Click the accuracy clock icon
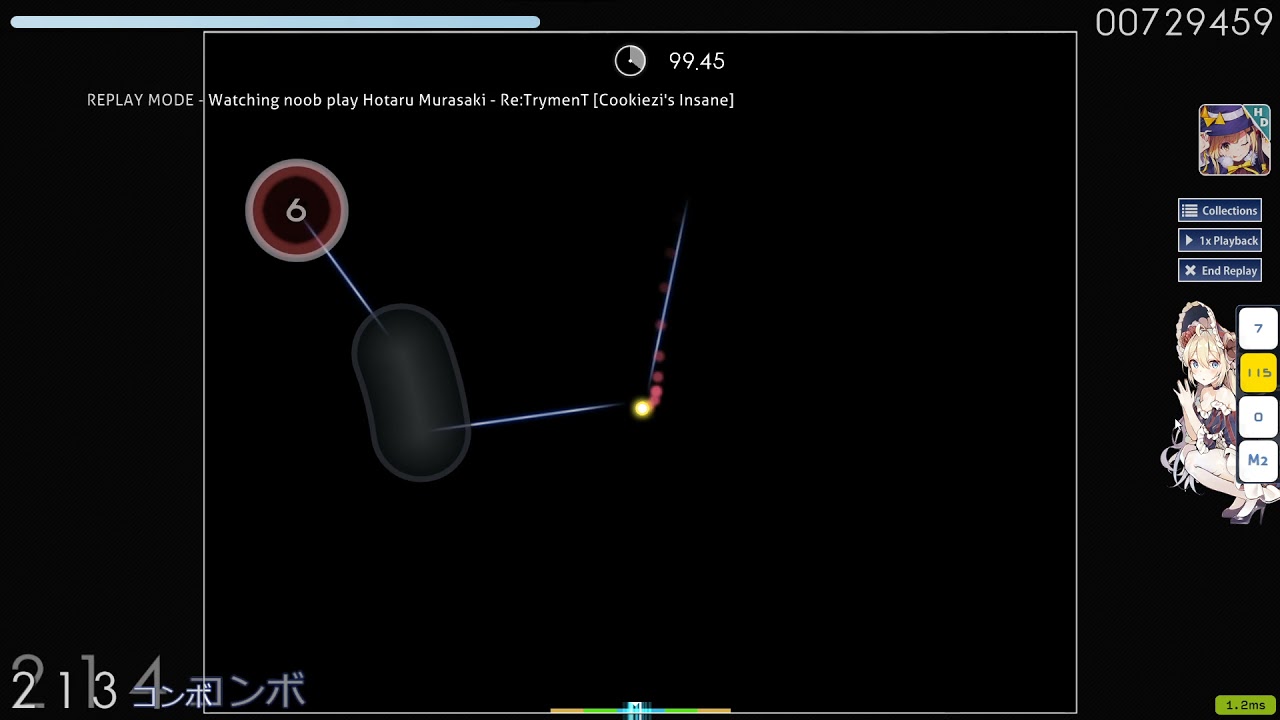This screenshot has width=1280, height=720. 630,61
